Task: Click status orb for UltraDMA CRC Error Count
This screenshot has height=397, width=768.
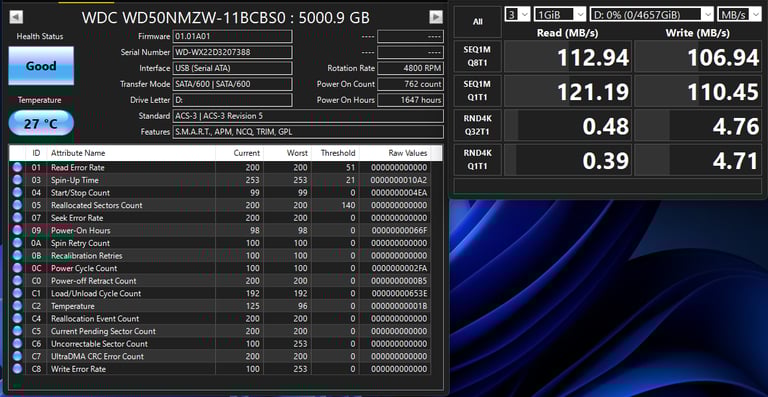Action: point(18,356)
